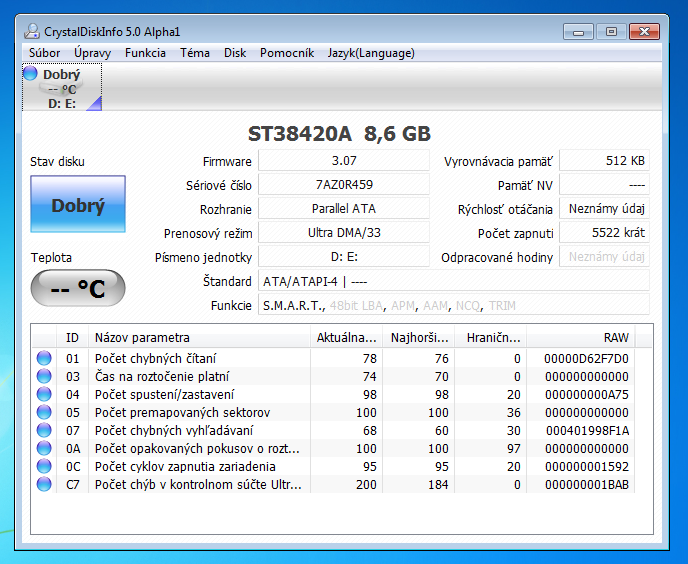Select the Počet chybných vyhľadávaní row
Image resolution: width=688 pixels, height=564 pixels.
click(x=333, y=430)
